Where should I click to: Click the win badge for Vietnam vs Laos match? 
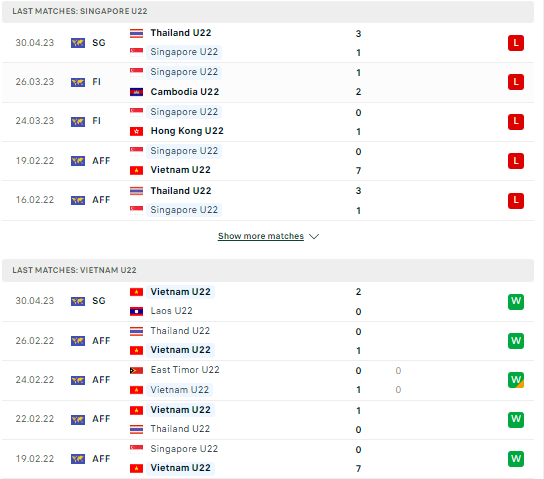[516, 301]
